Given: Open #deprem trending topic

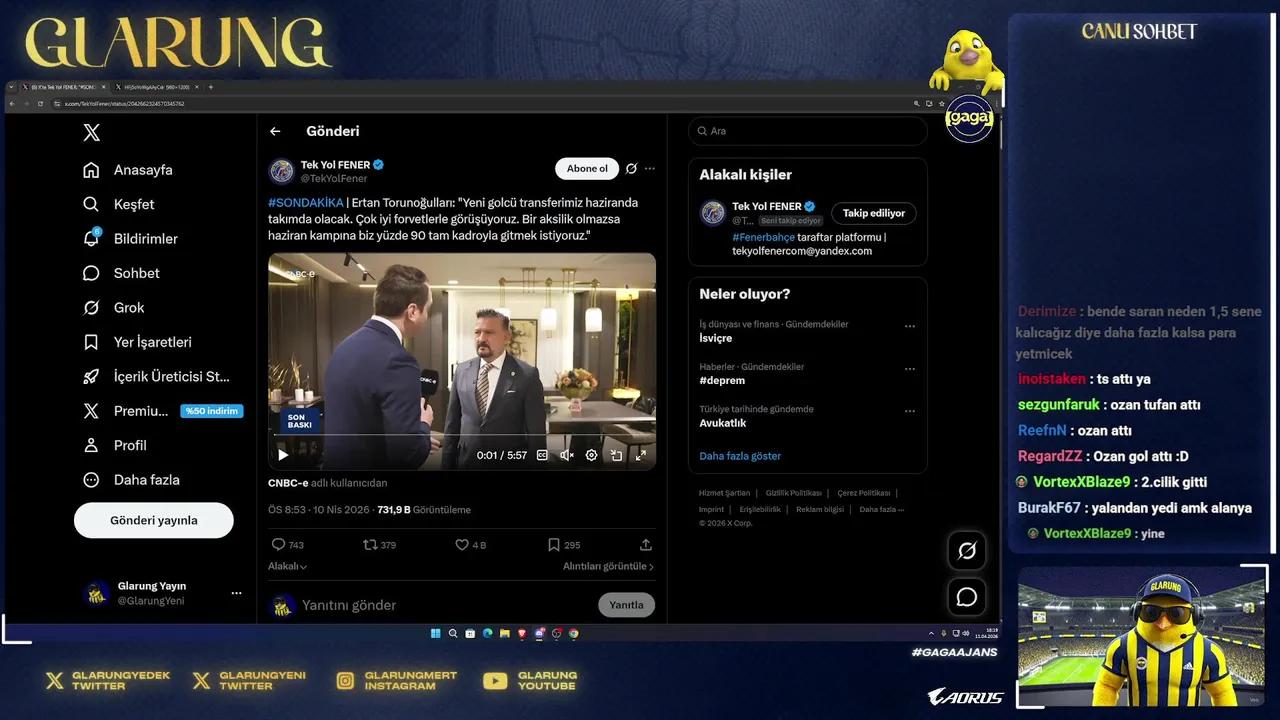Looking at the screenshot, I should click(x=722, y=380).
